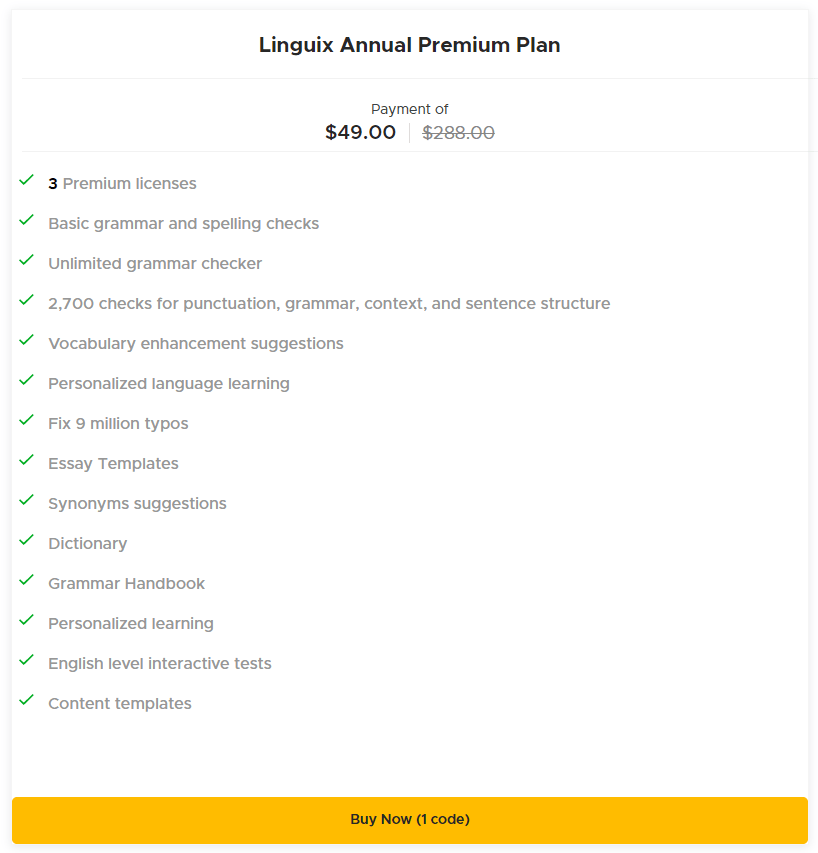Click the checkmark next to 2,700 checks feature
Viewport: 818px width, 853px height.
(x=26, y=300)
